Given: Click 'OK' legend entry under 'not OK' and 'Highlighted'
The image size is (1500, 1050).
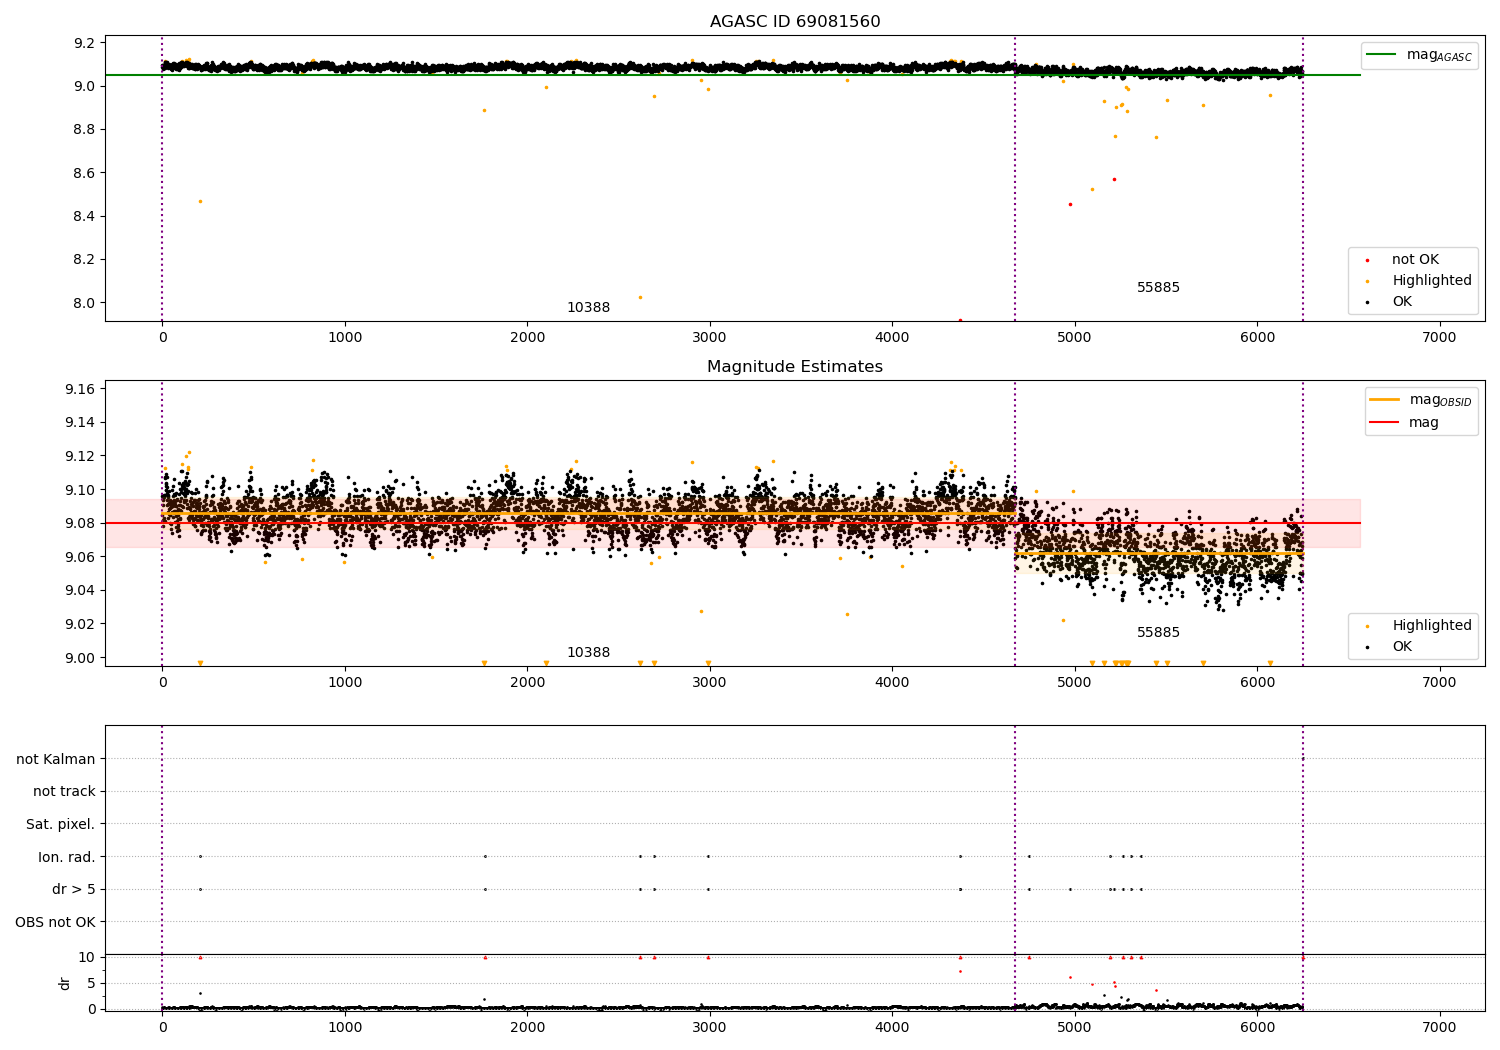Looking at the screenshot, I should click(1402, 302).
